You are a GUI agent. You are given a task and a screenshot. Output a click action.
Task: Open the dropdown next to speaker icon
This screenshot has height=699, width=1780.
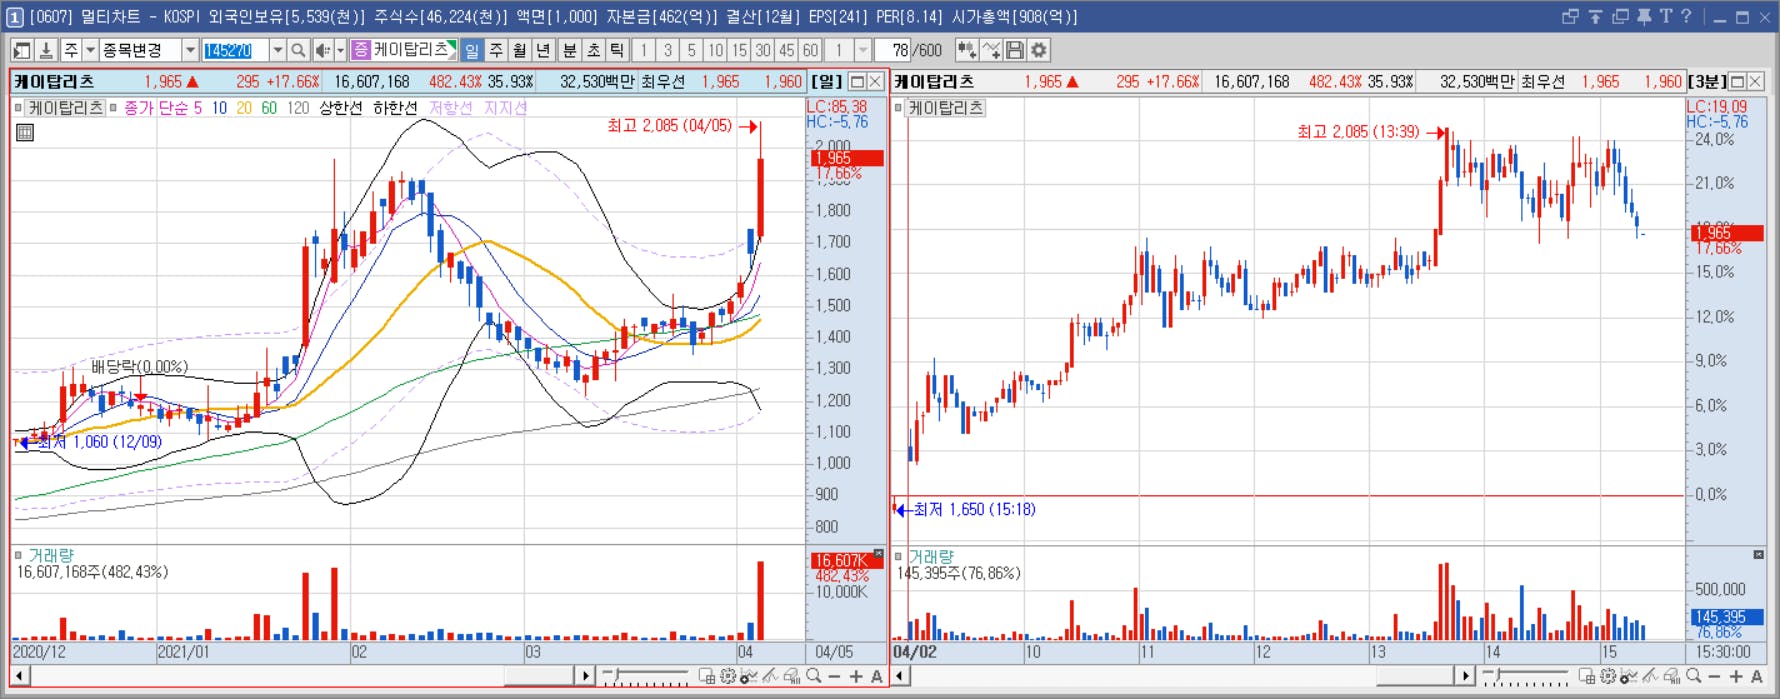(x=340, y=50)
